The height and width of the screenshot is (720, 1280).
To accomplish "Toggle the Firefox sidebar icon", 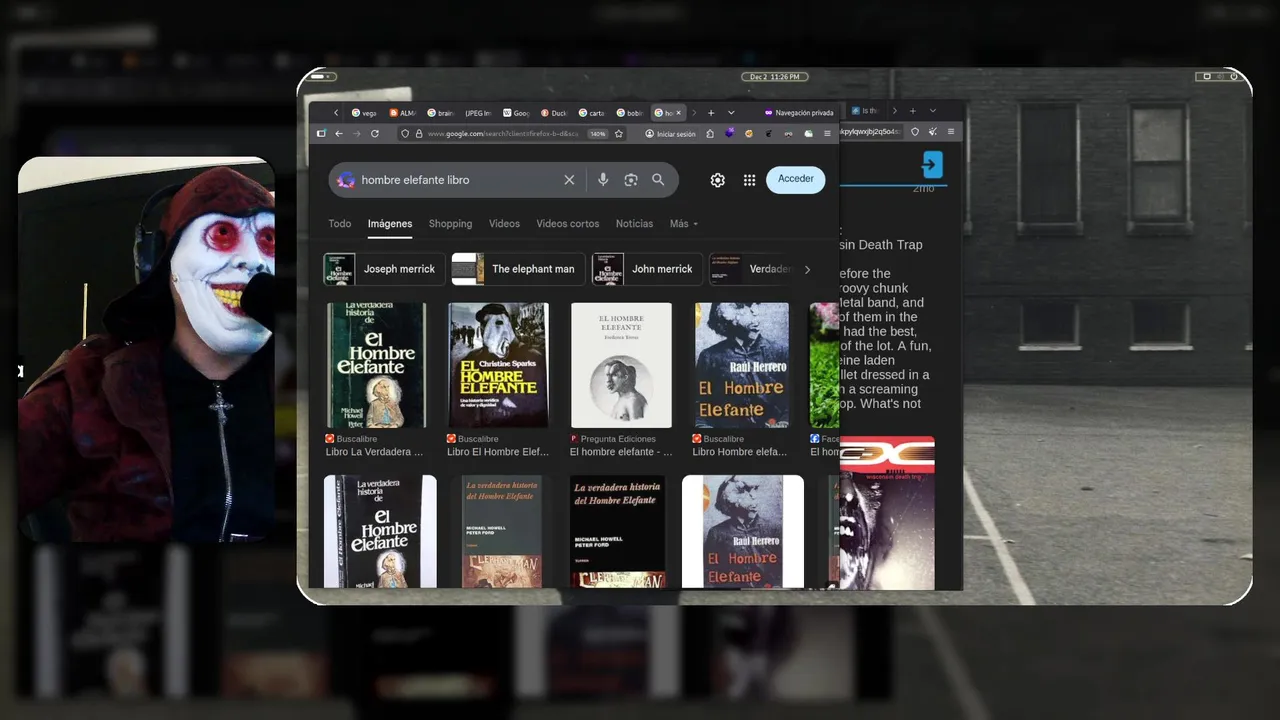I will coord(321,133).
